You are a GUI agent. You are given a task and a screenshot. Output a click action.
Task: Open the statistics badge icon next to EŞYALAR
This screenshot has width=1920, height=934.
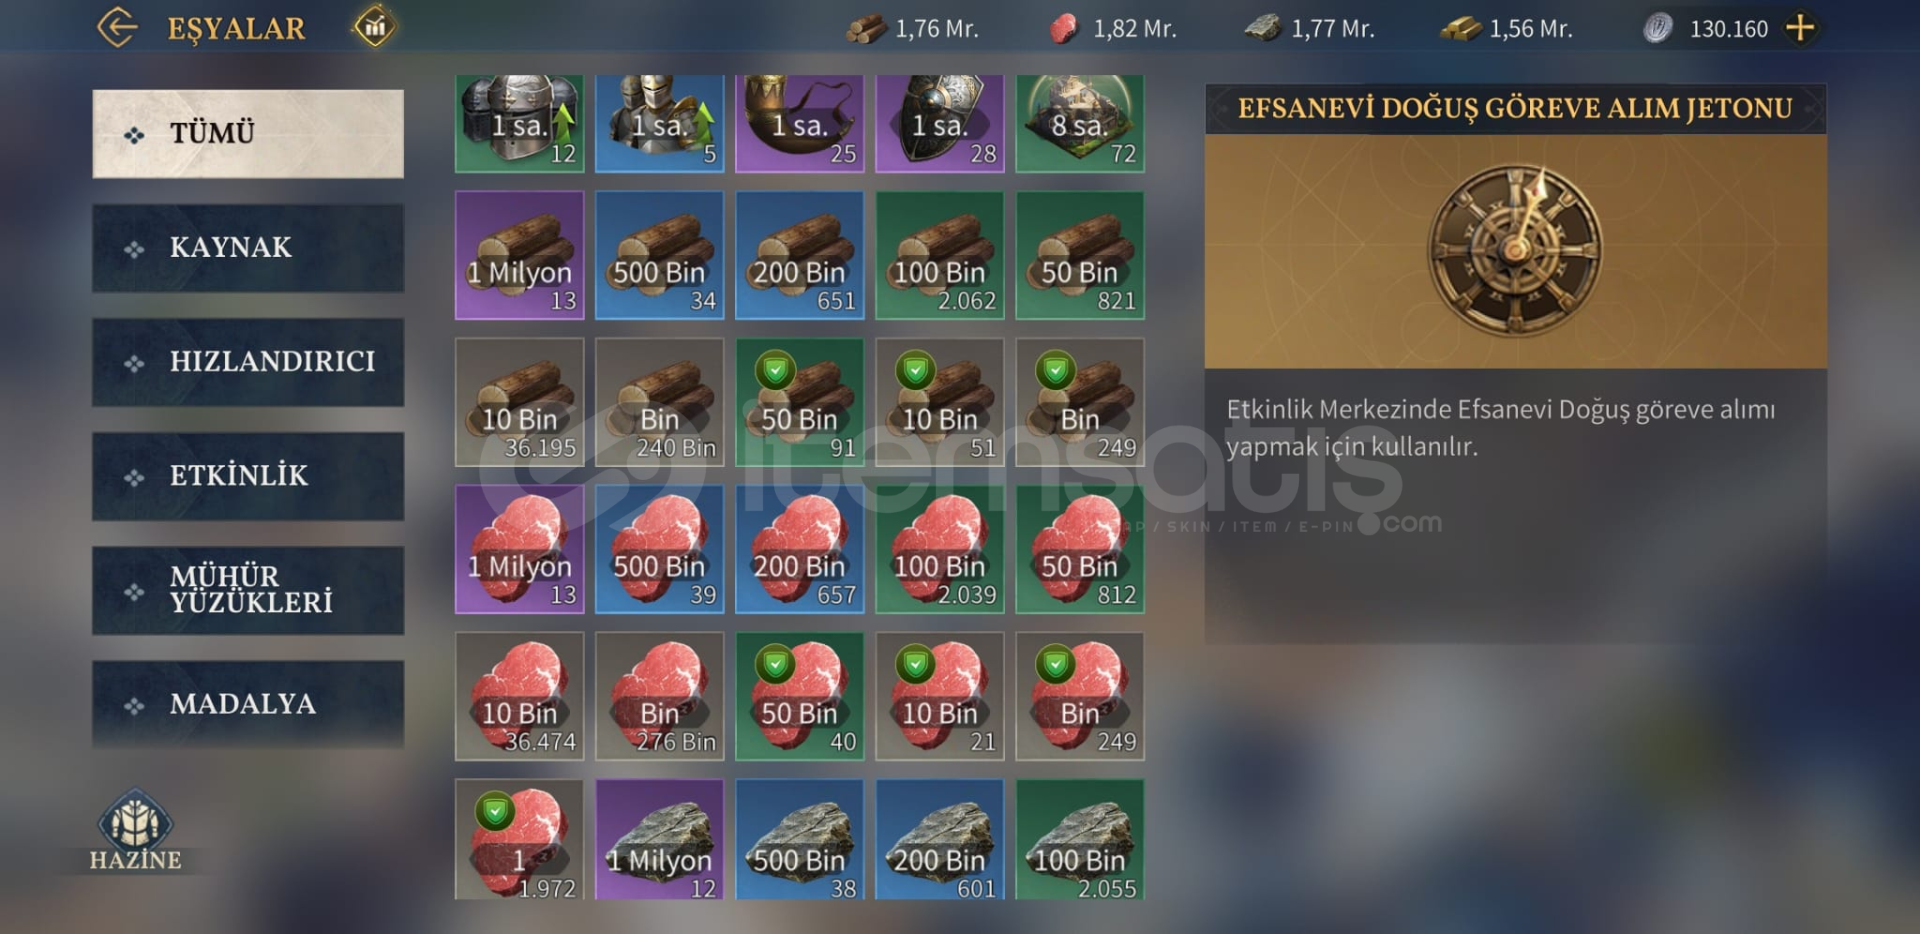coord(375,27)
